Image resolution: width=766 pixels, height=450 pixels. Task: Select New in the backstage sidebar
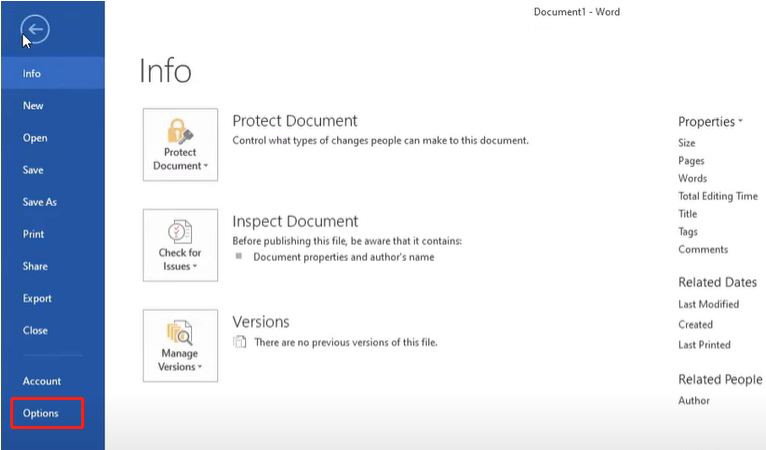[53, 106]
